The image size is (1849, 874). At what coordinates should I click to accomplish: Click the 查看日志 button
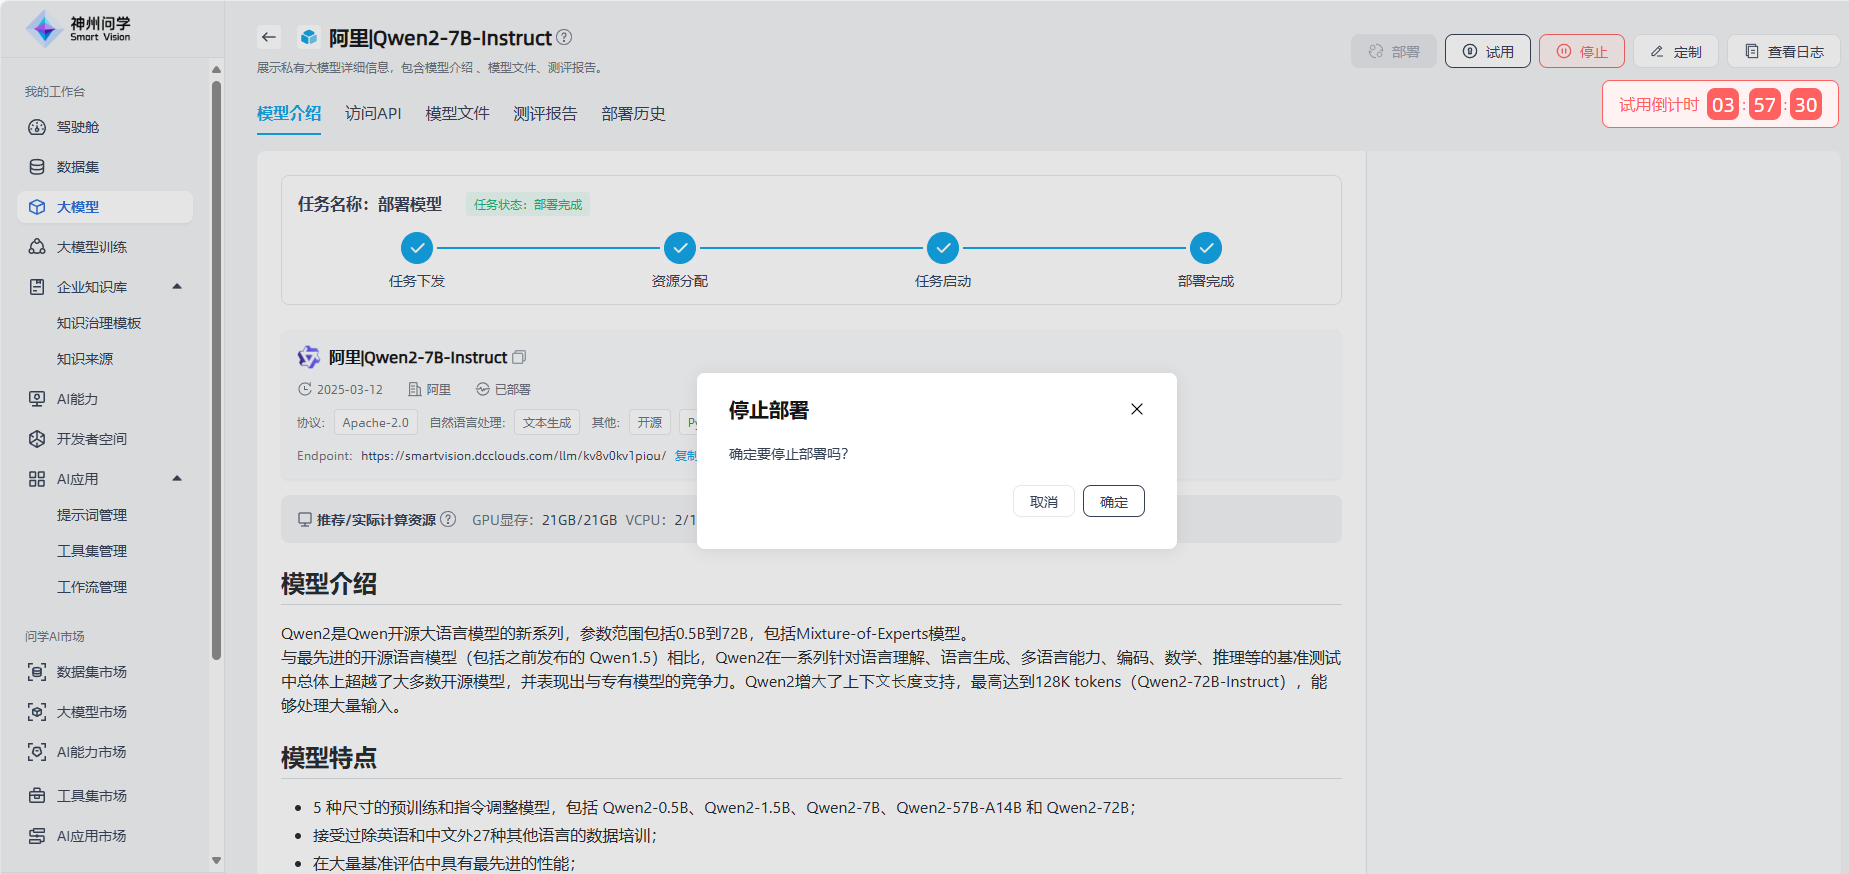pyautogui.click(x=1783, y=52)
